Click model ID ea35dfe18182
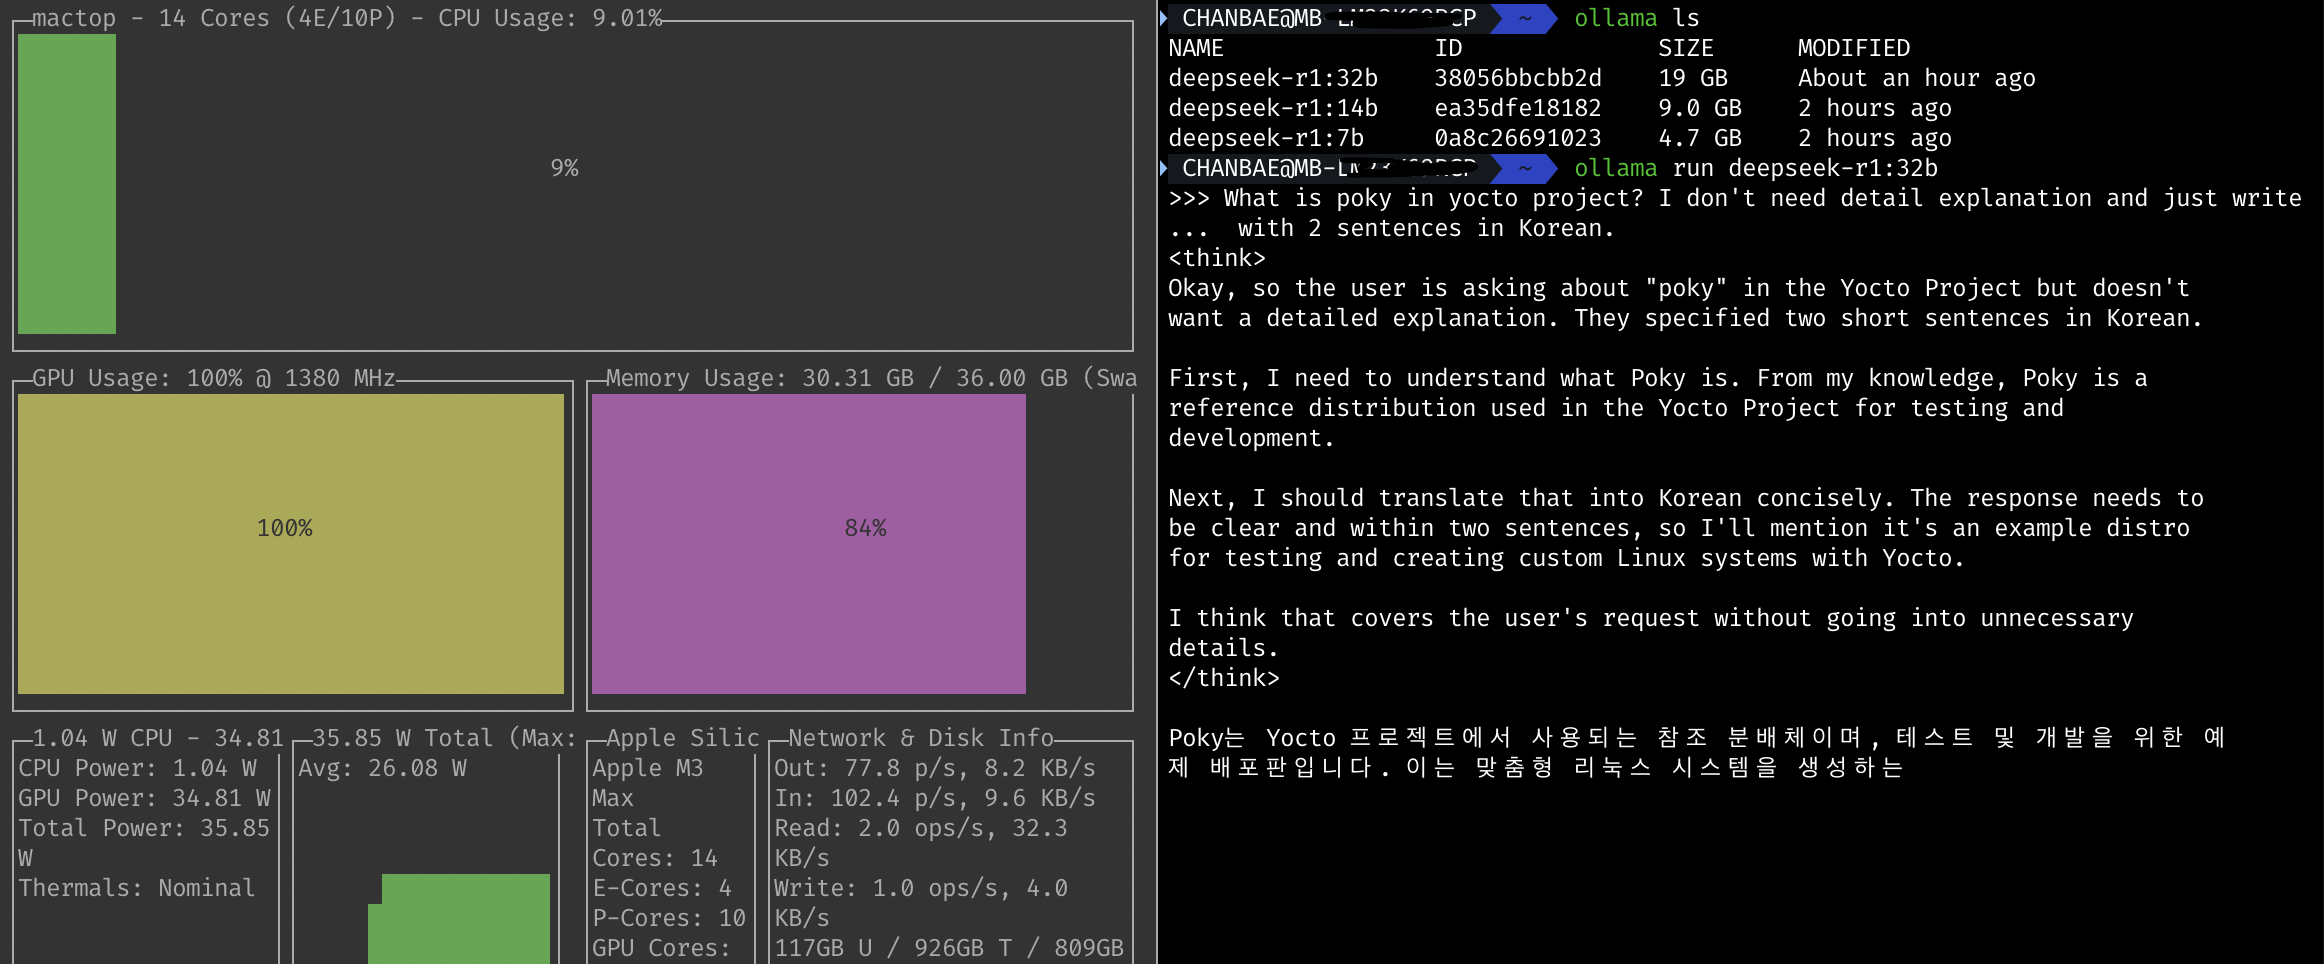2324x964 pixels. click(x=1518, y=108)
